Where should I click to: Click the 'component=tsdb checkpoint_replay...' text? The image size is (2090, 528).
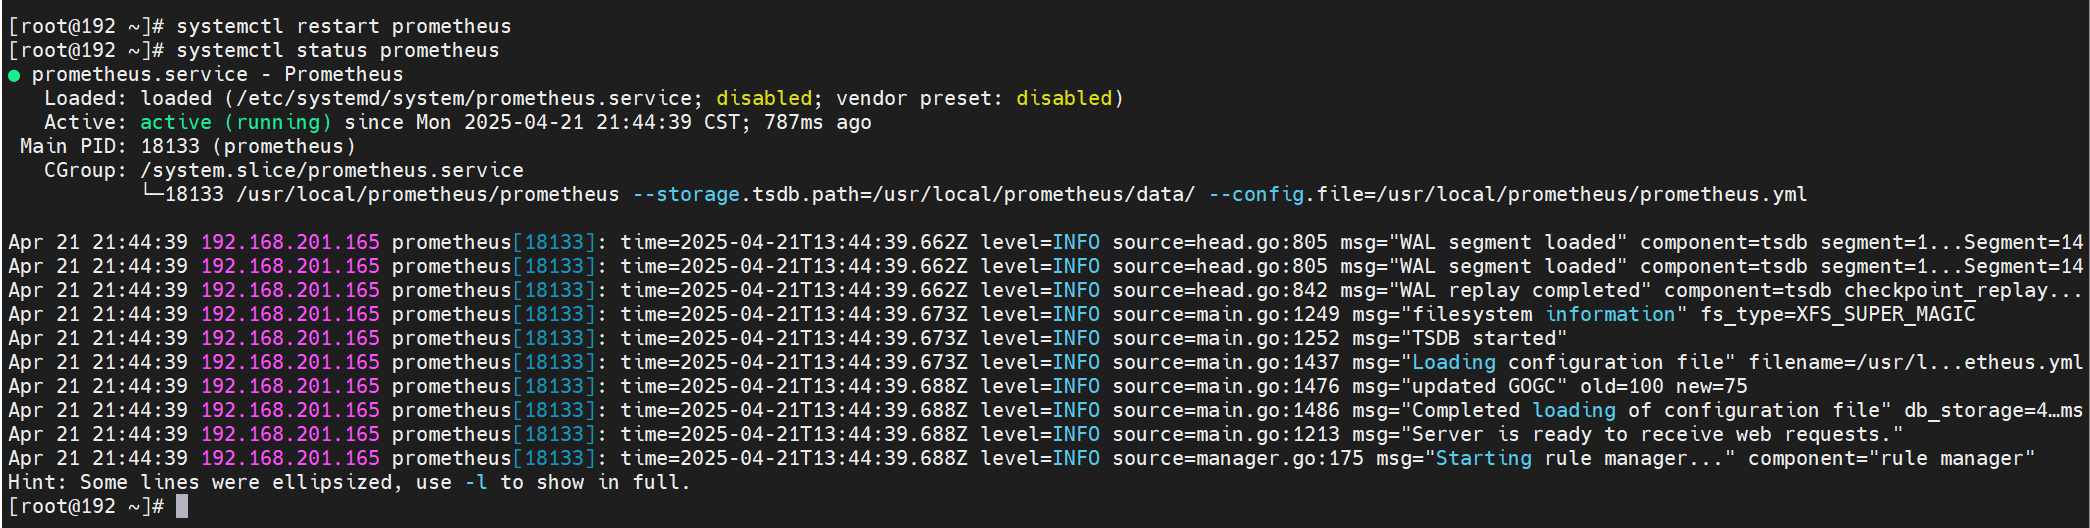(x=1874, y=290)
